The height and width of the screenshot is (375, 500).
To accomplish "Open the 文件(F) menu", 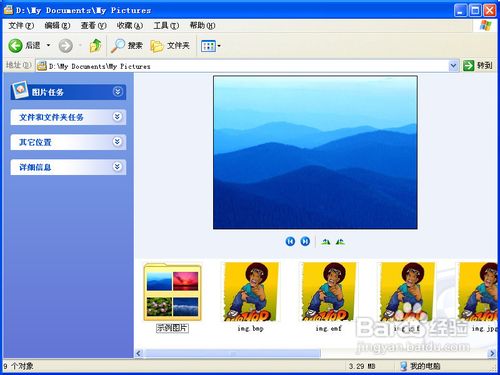I will 21,25.
